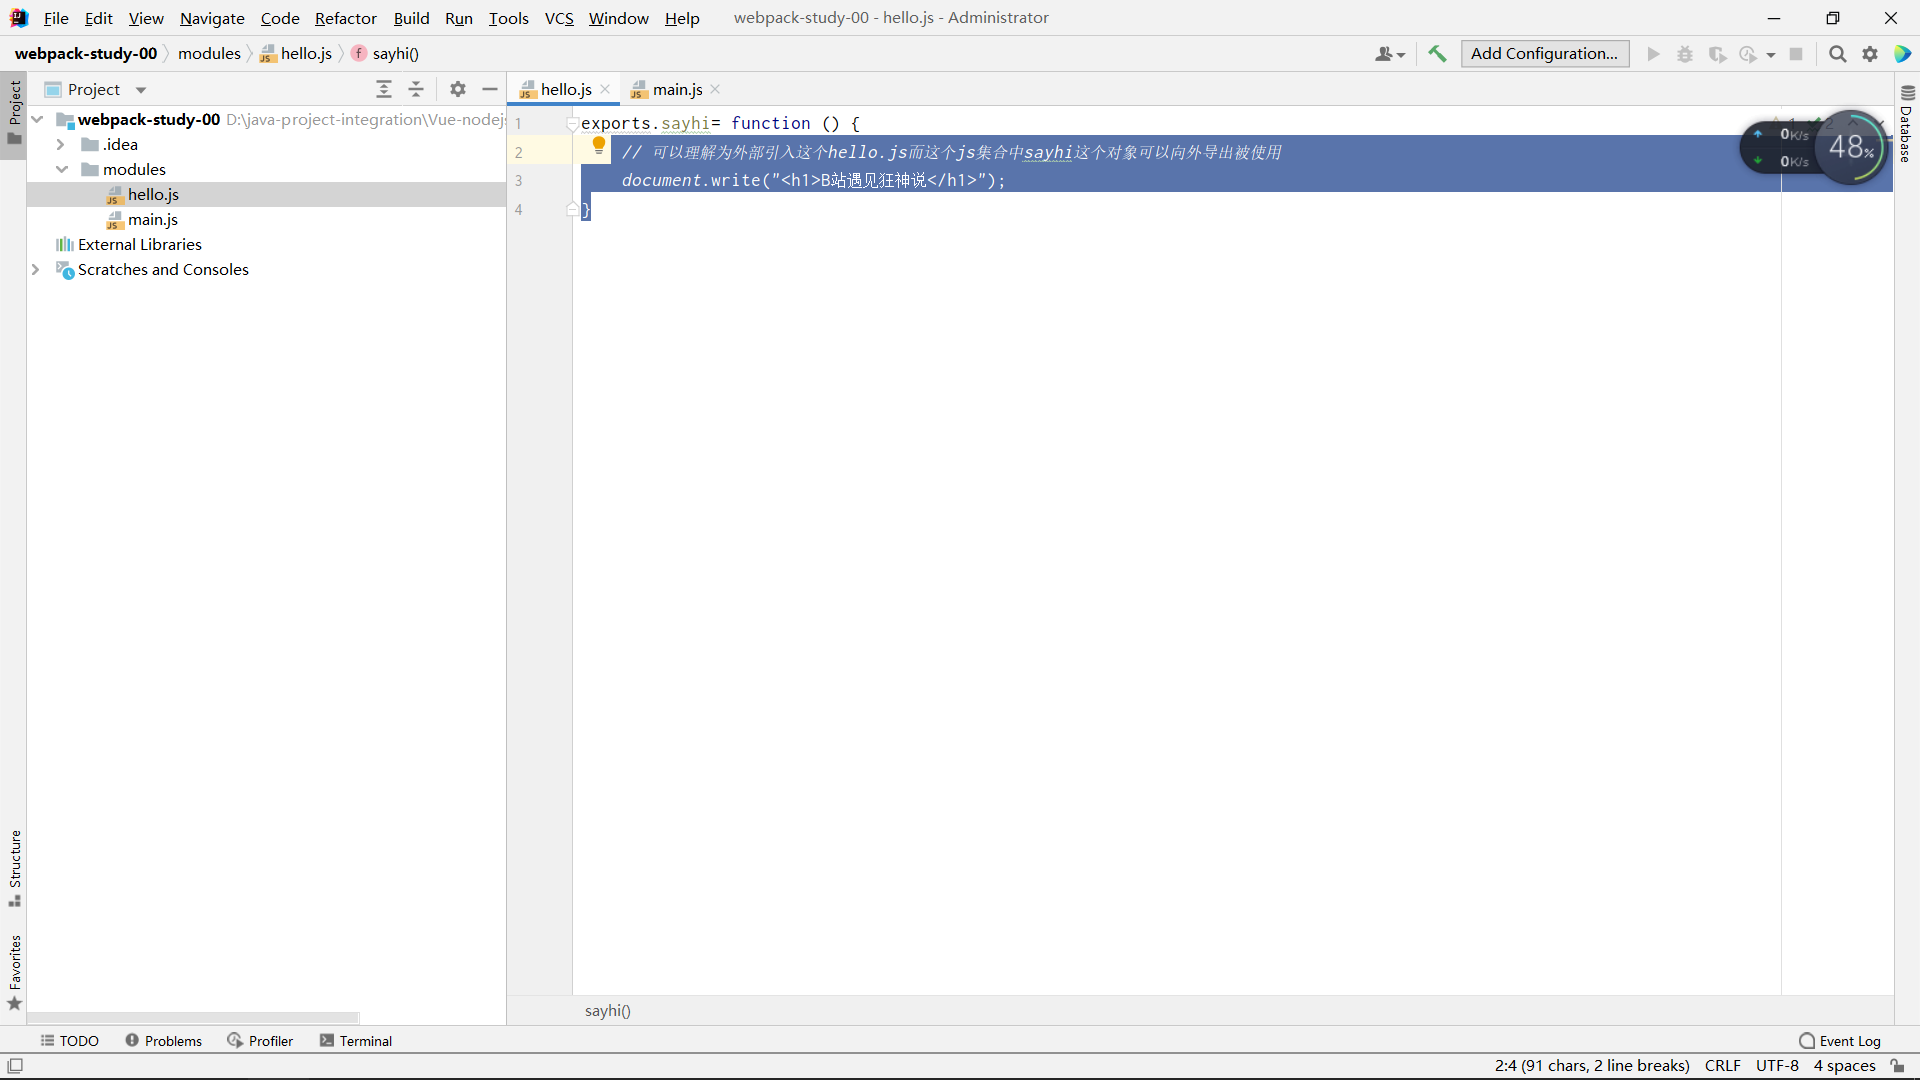Open Project panel options gear
Viewport: 1920px width, 1080px height.
tap(458, 90)
